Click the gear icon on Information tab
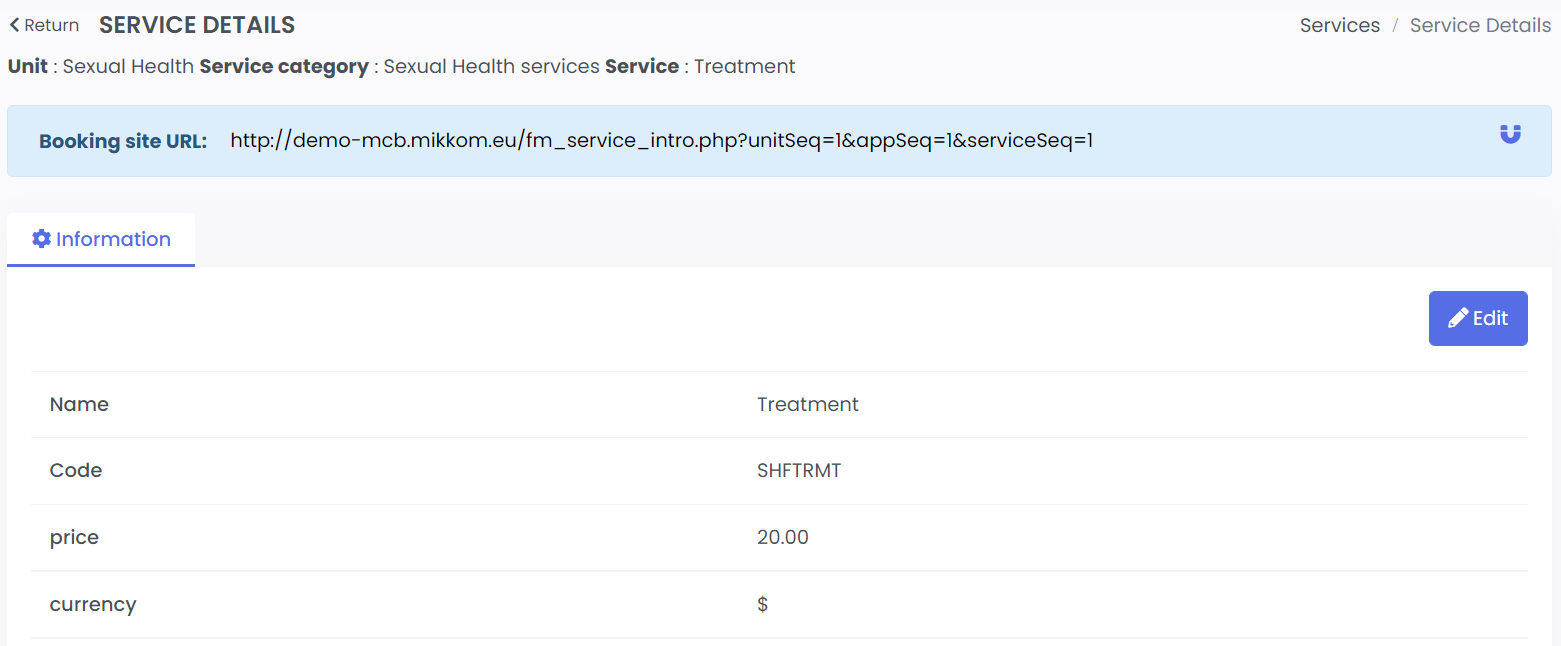 (41, 239)
